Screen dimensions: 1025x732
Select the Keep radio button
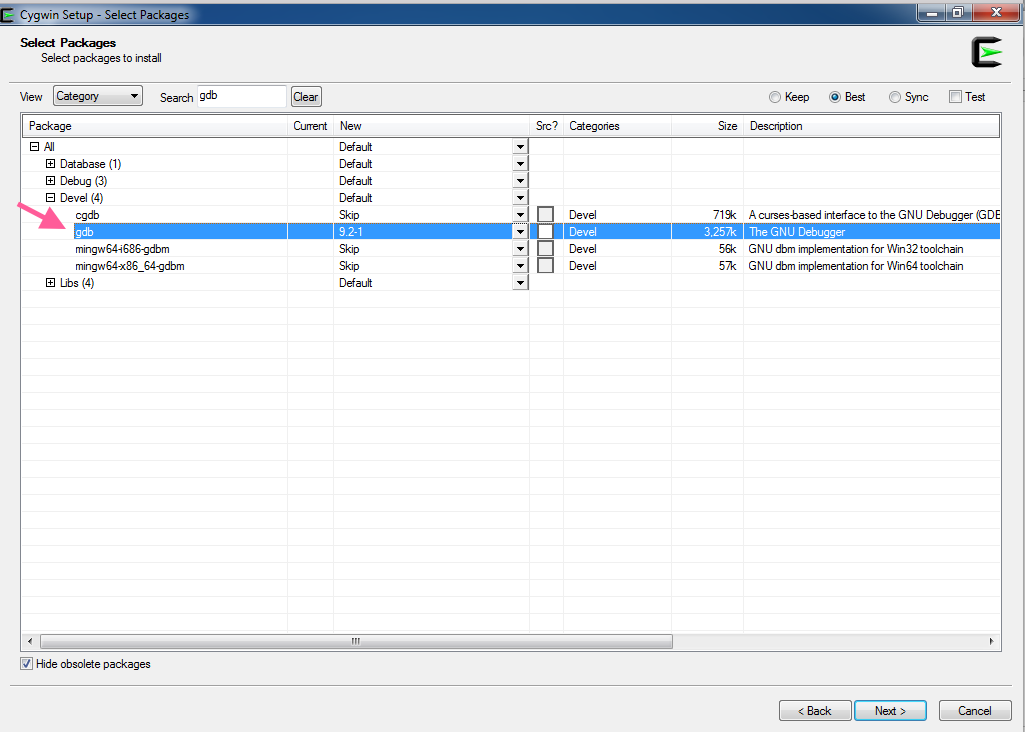pos(775,97)
